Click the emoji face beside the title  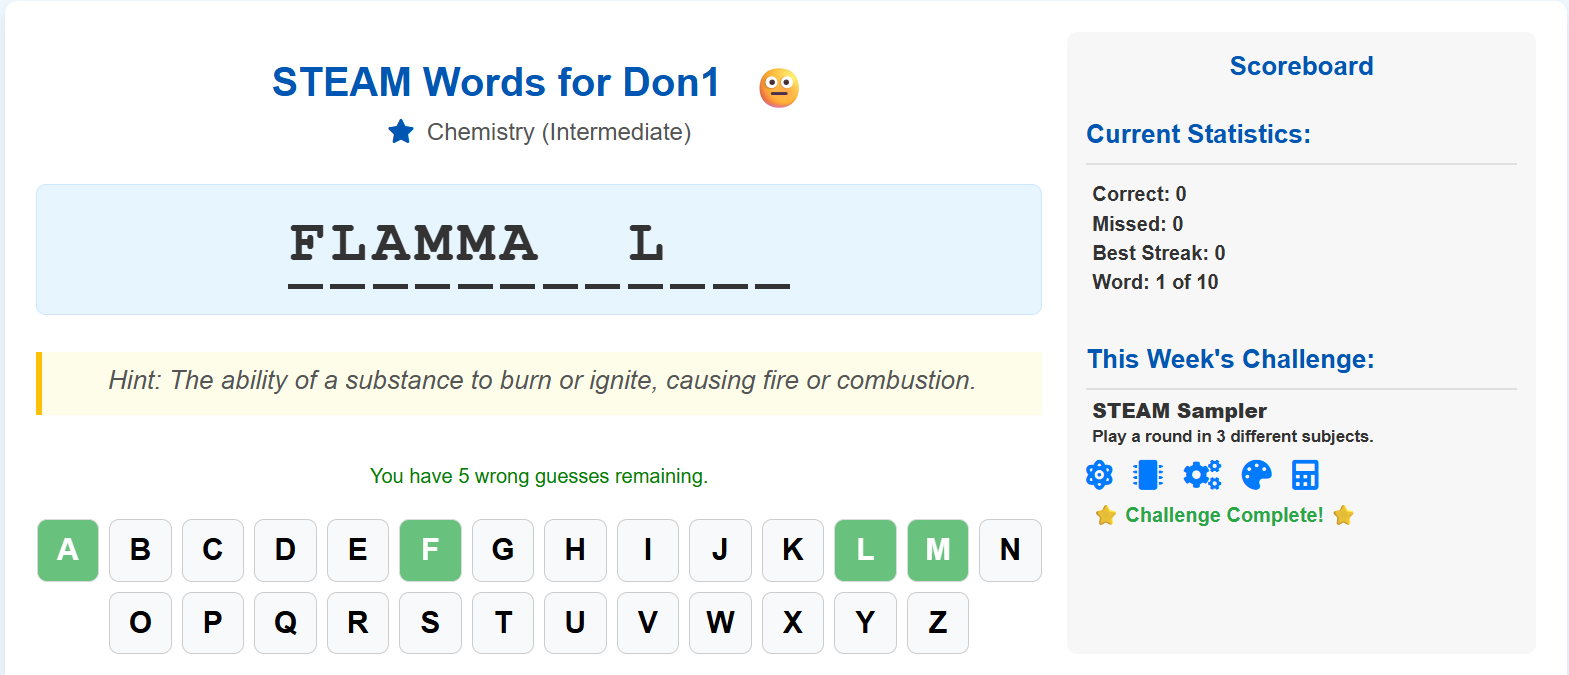tap(779, 88)
